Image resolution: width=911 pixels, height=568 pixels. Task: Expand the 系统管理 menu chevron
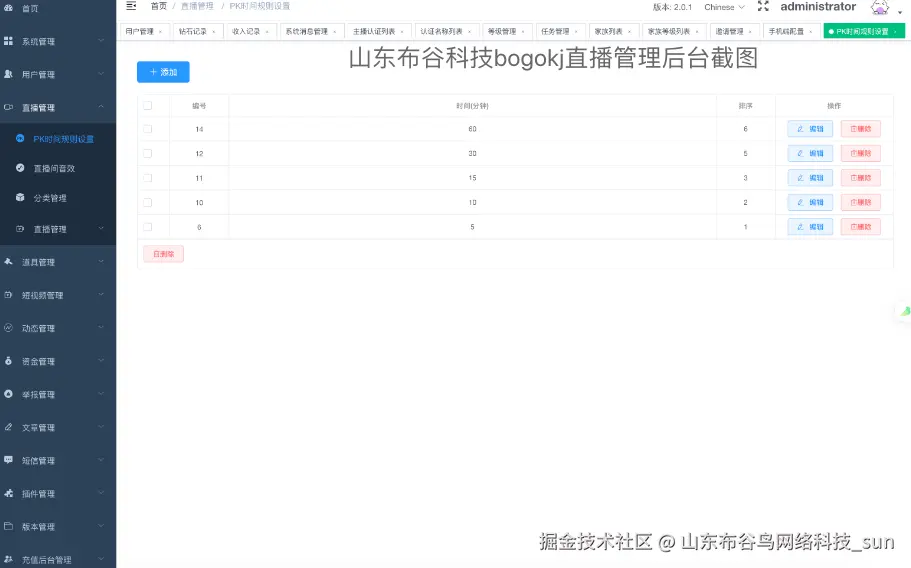[101, 41]
